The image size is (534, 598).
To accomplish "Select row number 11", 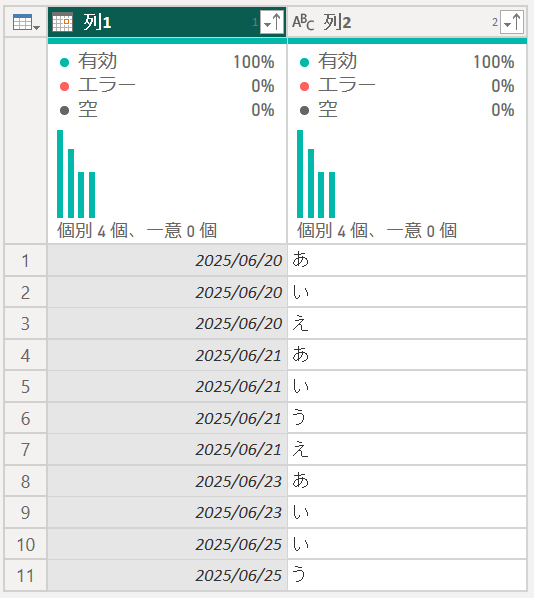I will (x=25, y=575).
